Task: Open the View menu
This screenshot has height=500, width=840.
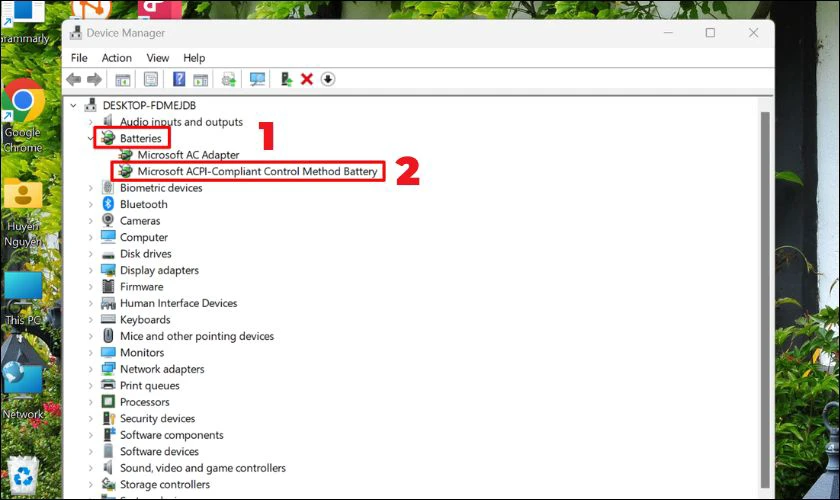Action: [158, 58]
